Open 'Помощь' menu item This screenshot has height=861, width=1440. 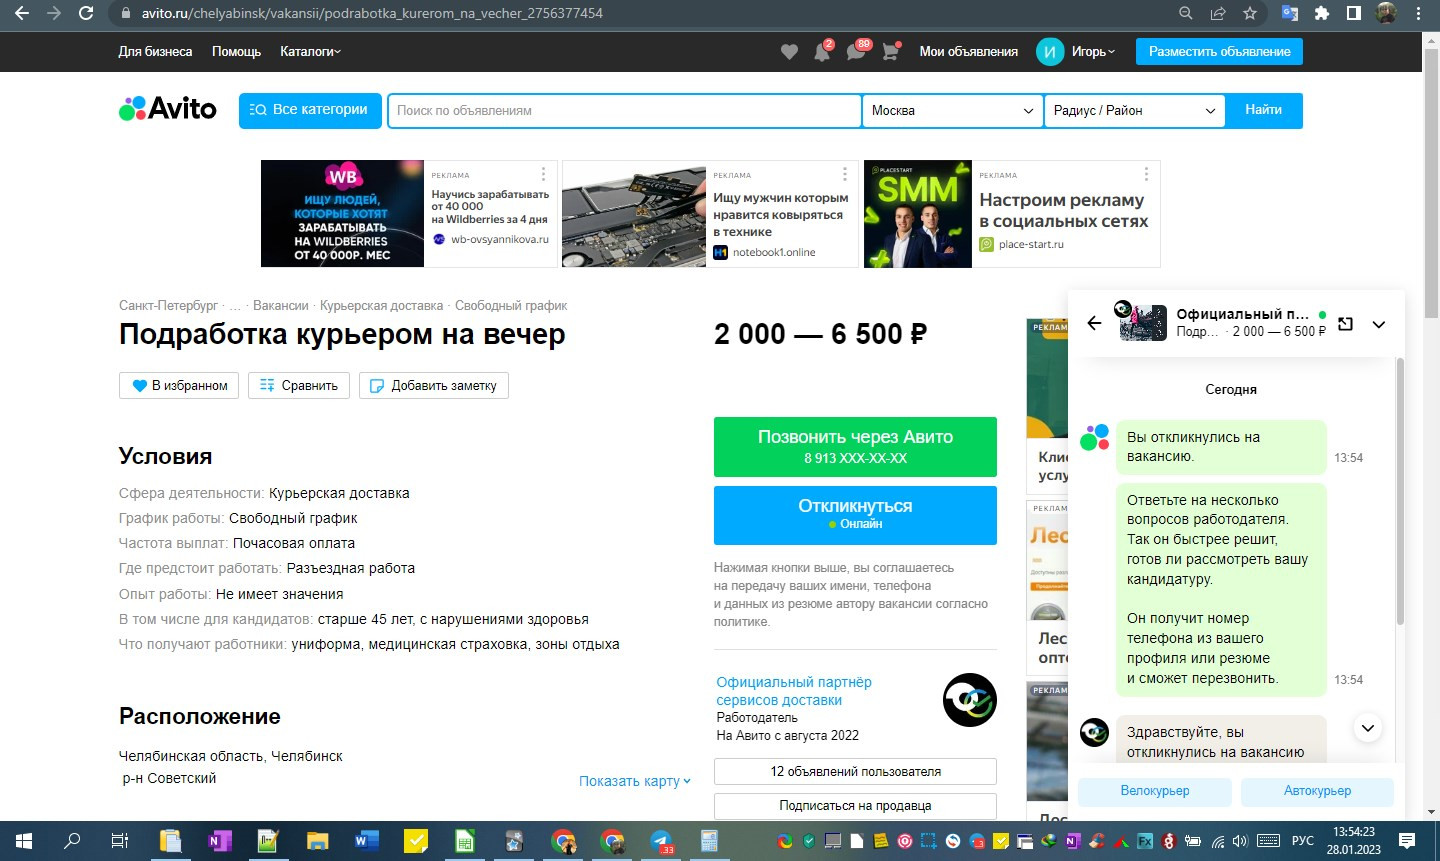[236, 52]
